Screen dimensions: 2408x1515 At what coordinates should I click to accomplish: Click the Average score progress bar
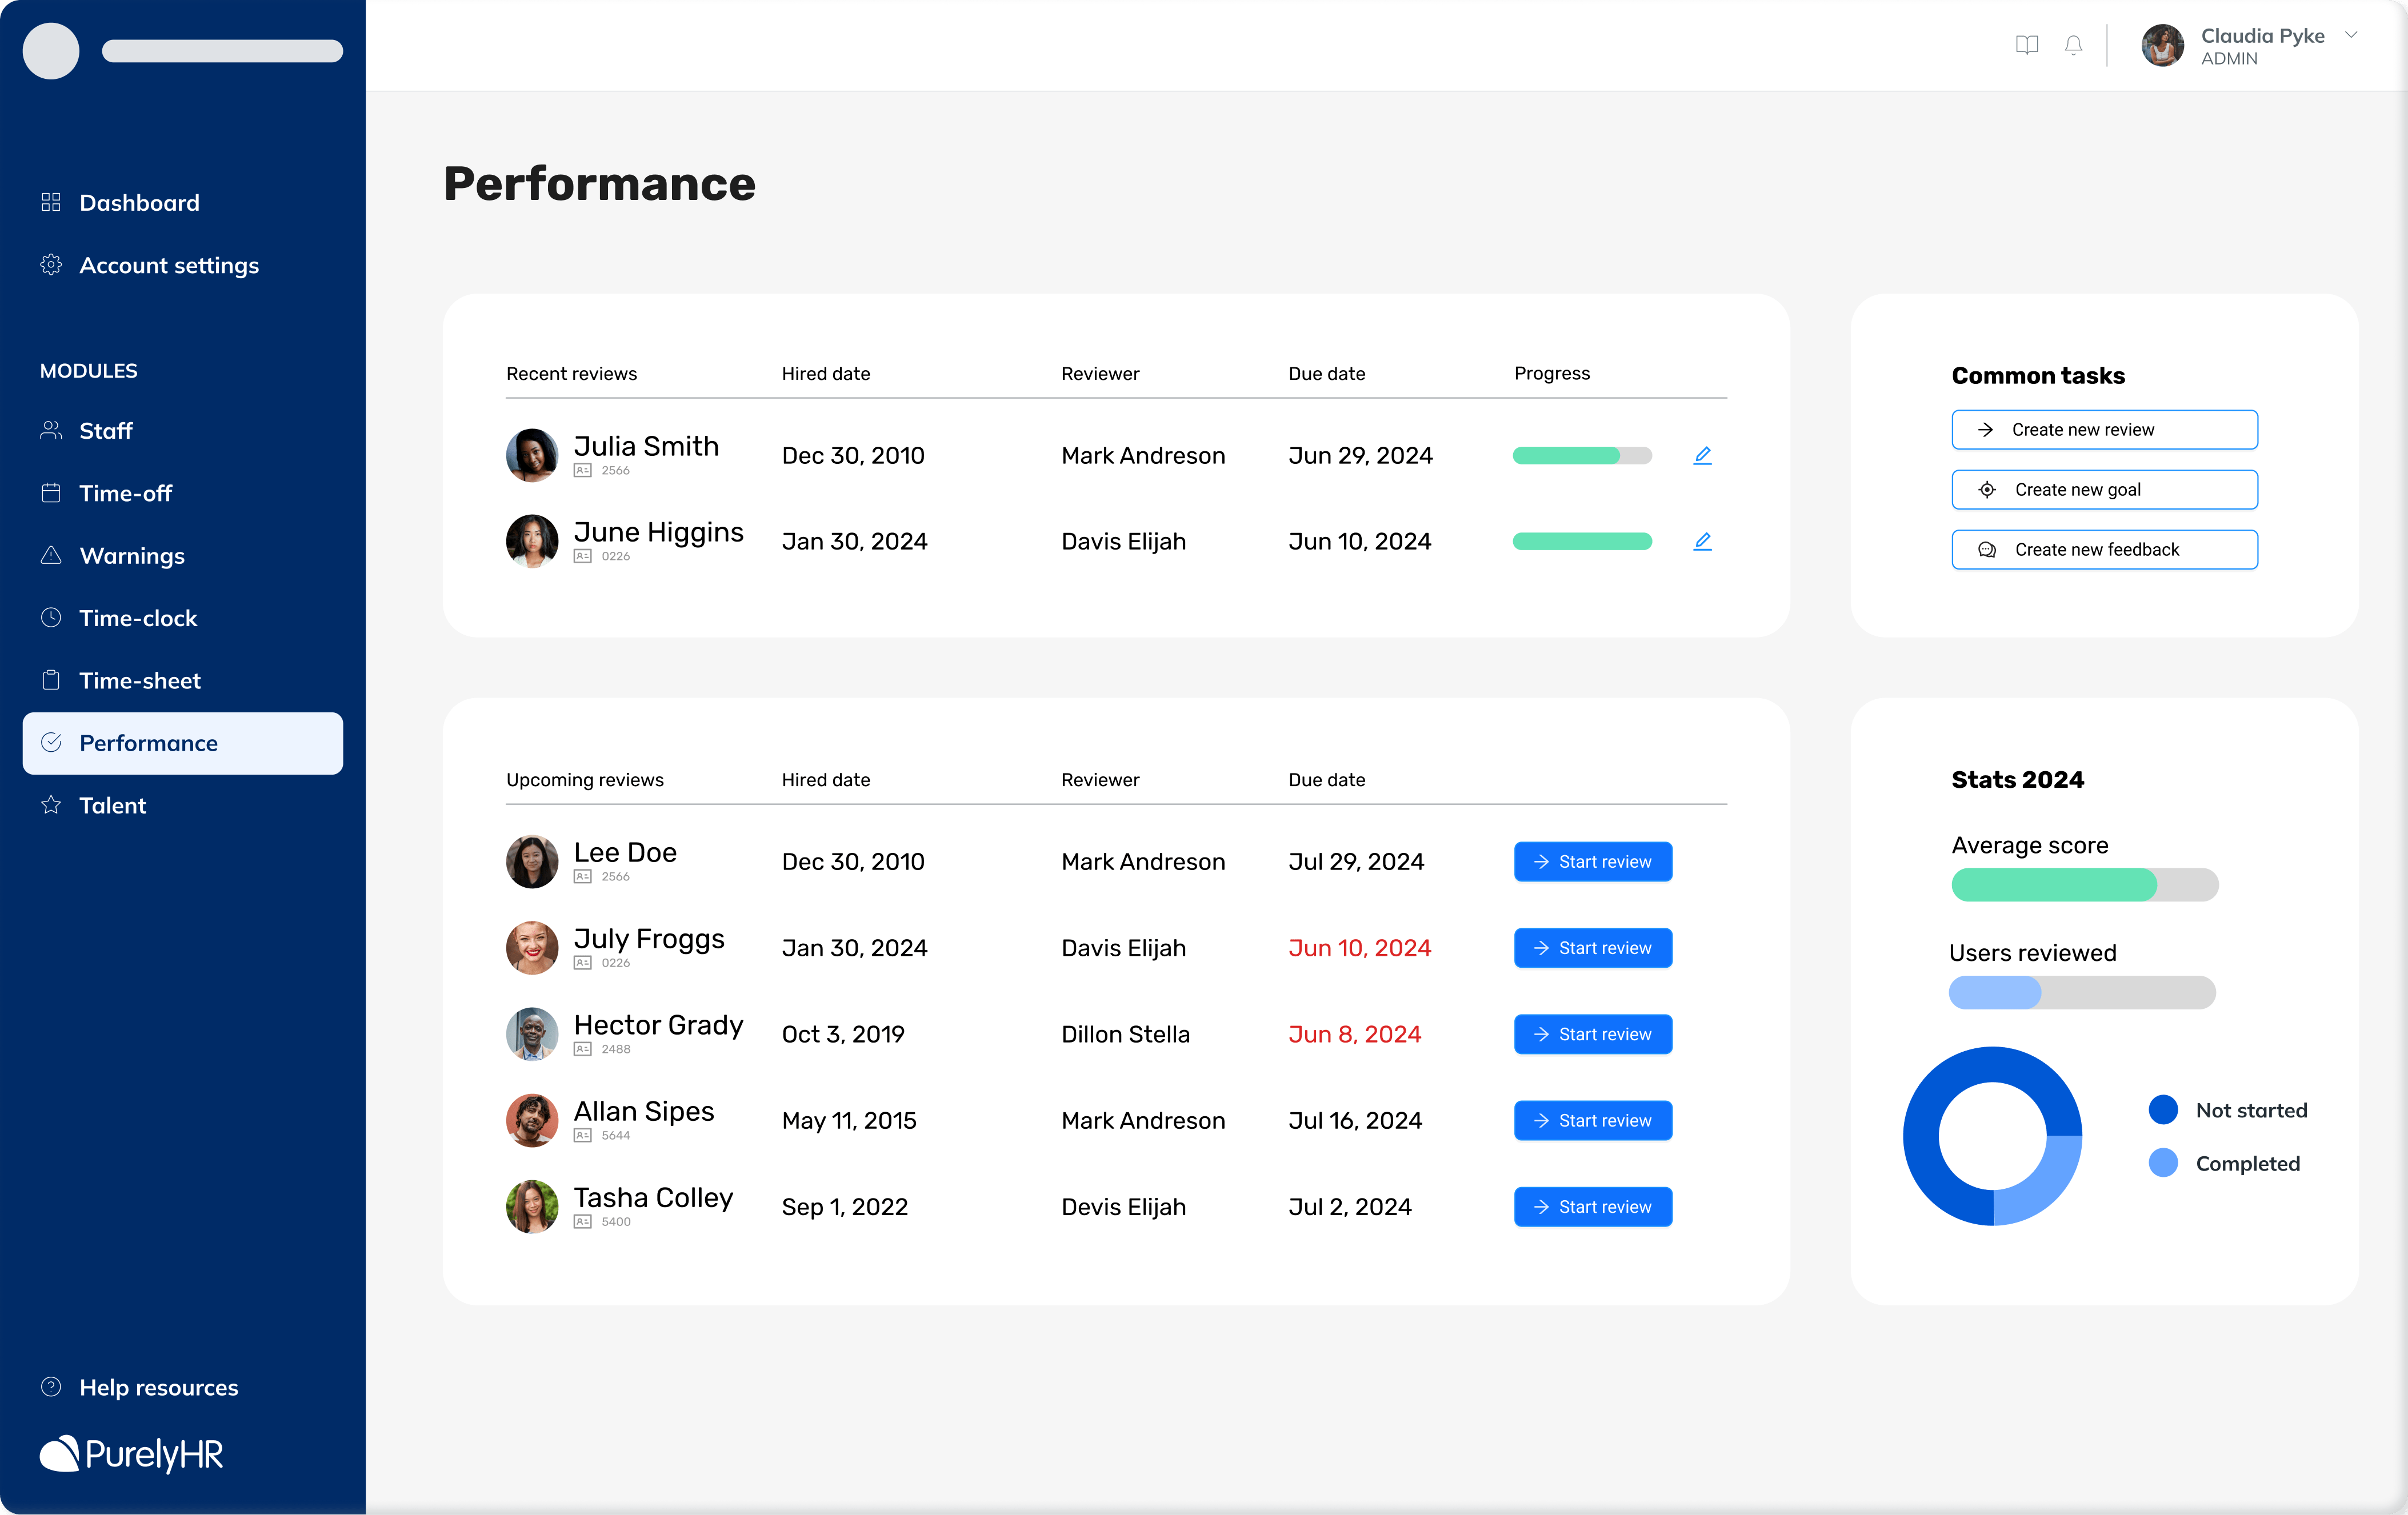coord(2083,885)
